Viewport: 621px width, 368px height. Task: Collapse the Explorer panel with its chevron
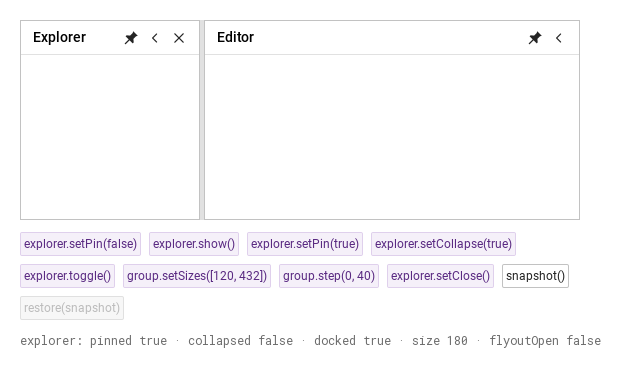[x=155, y=38]
